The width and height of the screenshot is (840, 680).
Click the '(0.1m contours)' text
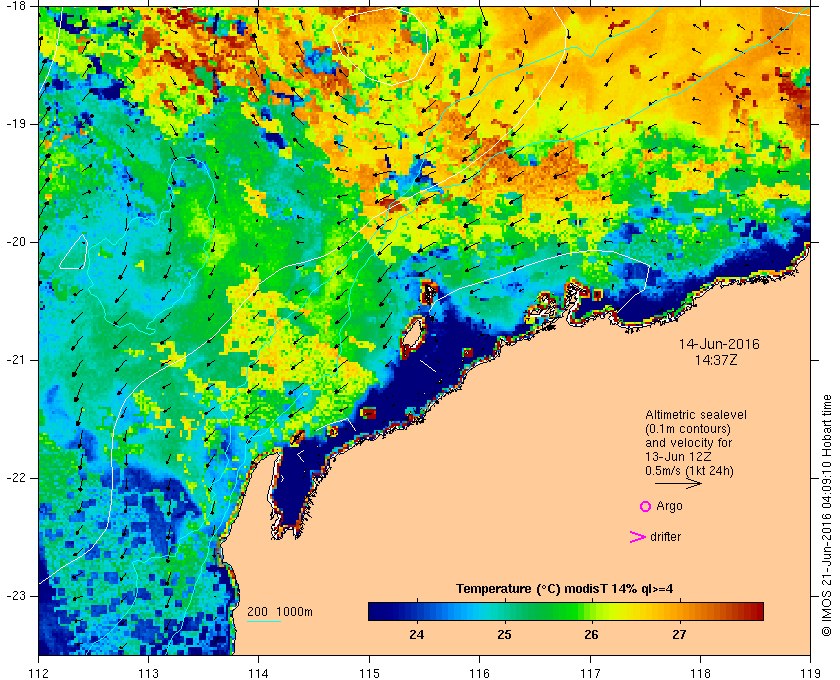tap(688, 429)
